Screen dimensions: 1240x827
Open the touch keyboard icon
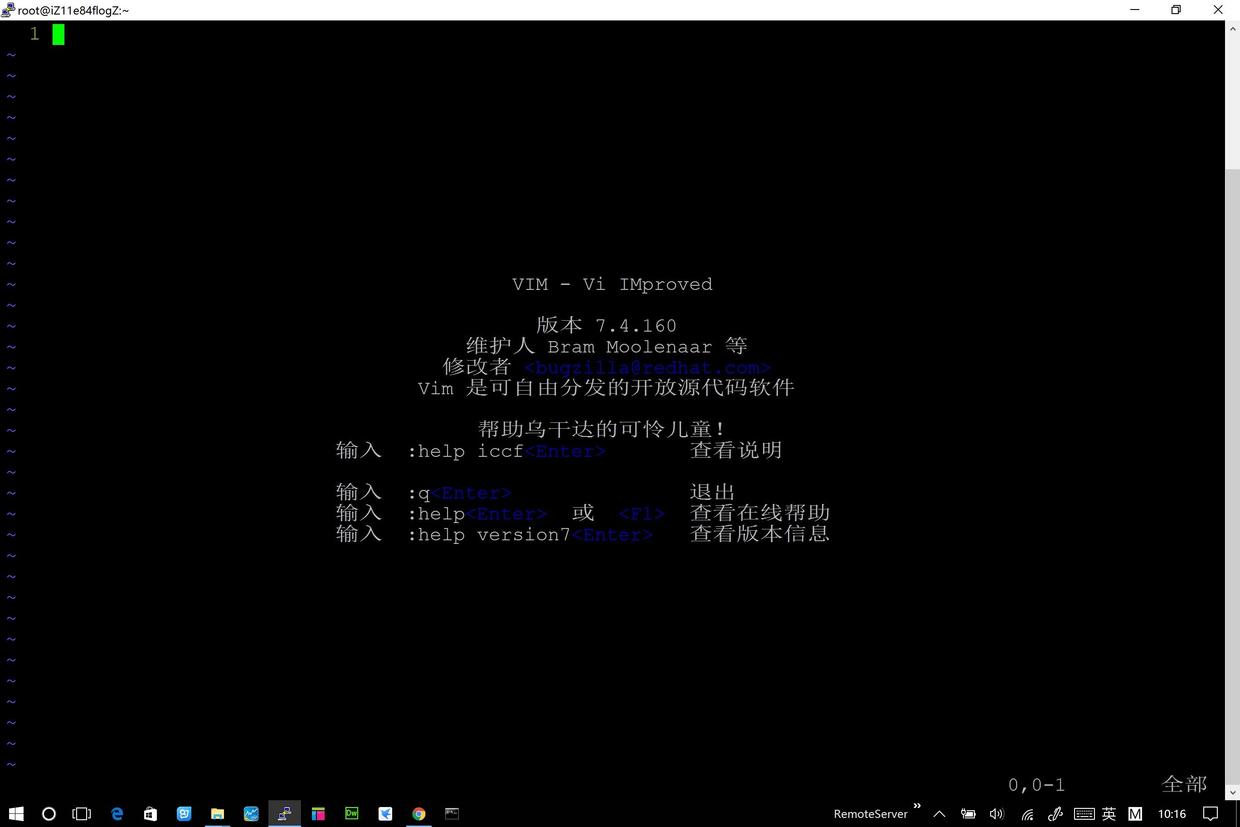point(1084,814)
